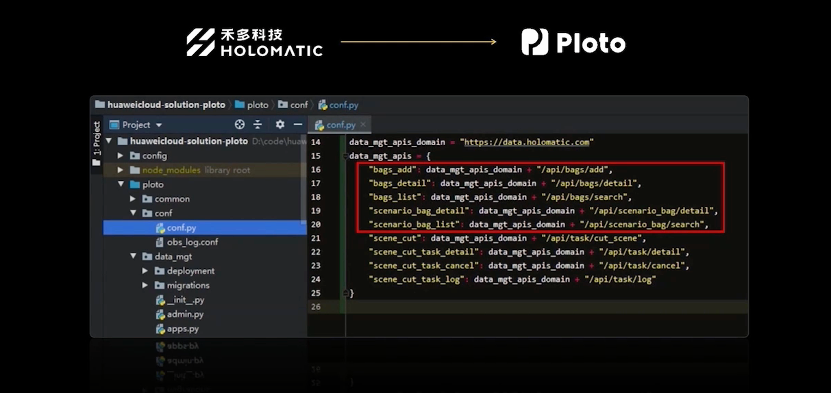Image resolution: width=832 pixels, height=394 pixels.
Task: Click the 1: Project side tool tab
Action: (x=97, y=143)
